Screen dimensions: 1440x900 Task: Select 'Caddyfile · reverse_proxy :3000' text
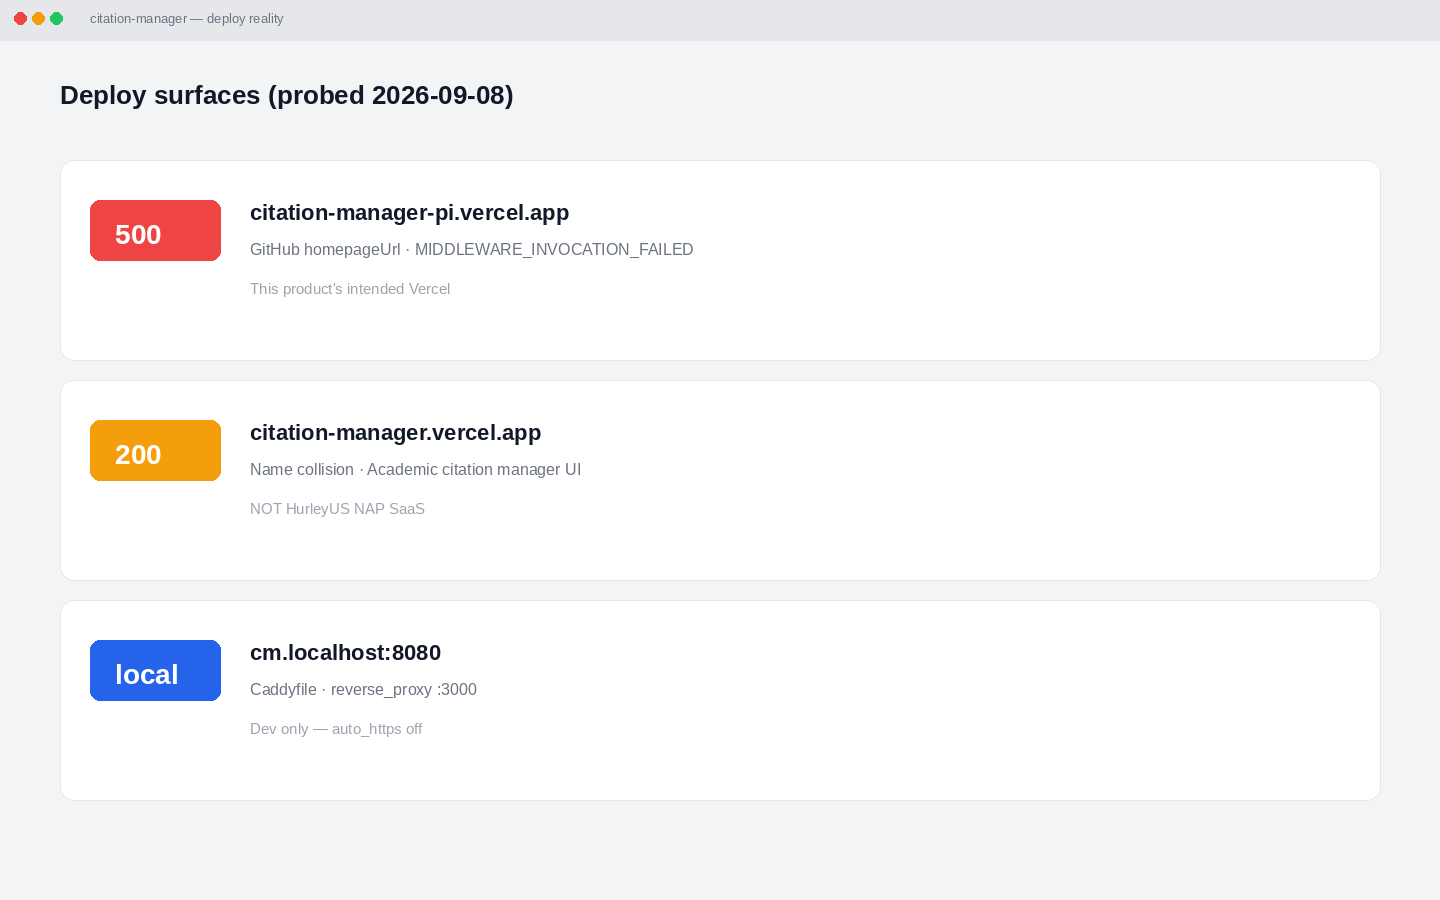[363, 689]
